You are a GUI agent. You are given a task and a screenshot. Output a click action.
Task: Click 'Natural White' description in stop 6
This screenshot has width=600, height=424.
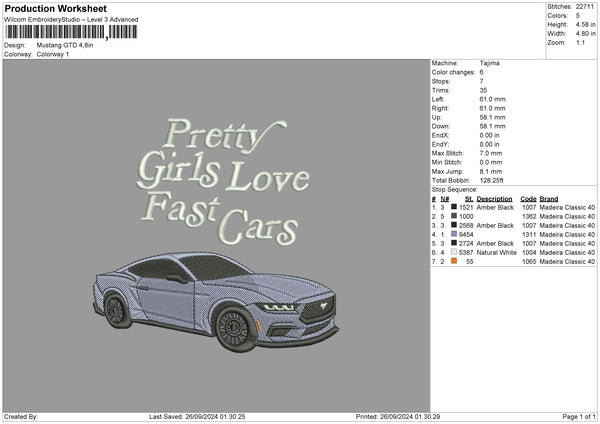point(496,253)
